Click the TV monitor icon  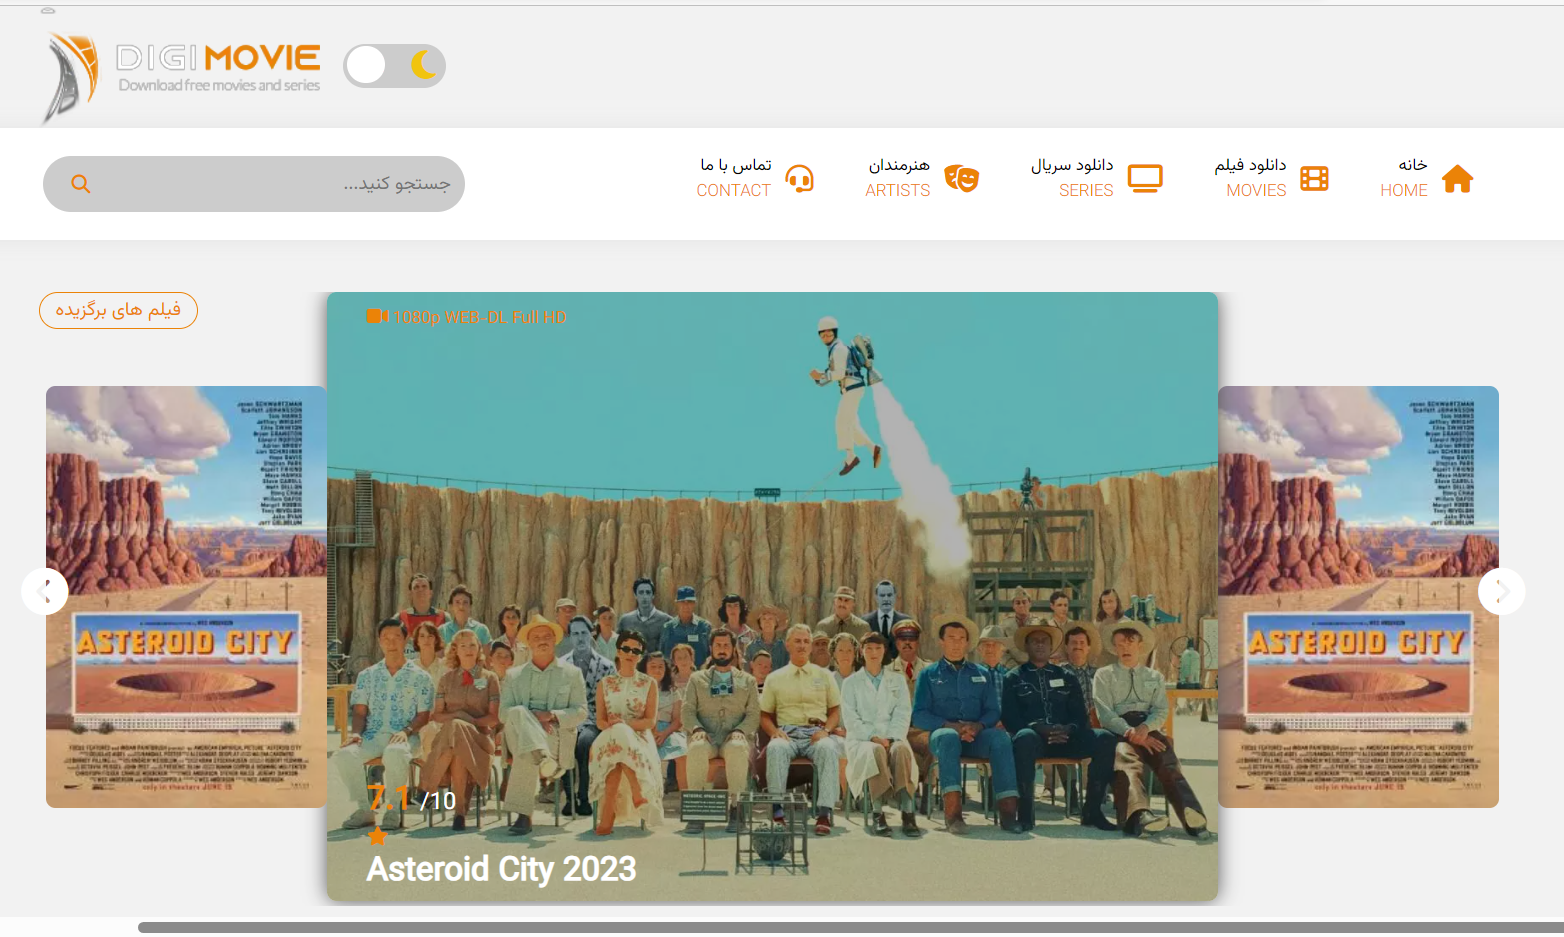1145,179
